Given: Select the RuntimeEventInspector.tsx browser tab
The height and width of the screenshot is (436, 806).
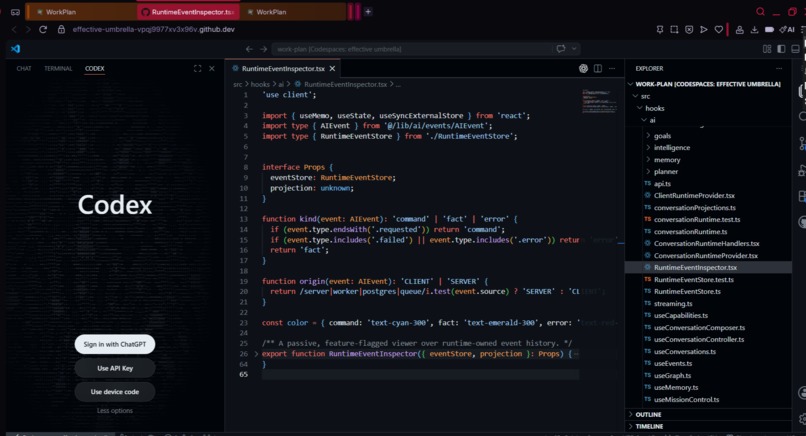Looking at the screenshot, I should pyautogui.click(x=188, y=12).
